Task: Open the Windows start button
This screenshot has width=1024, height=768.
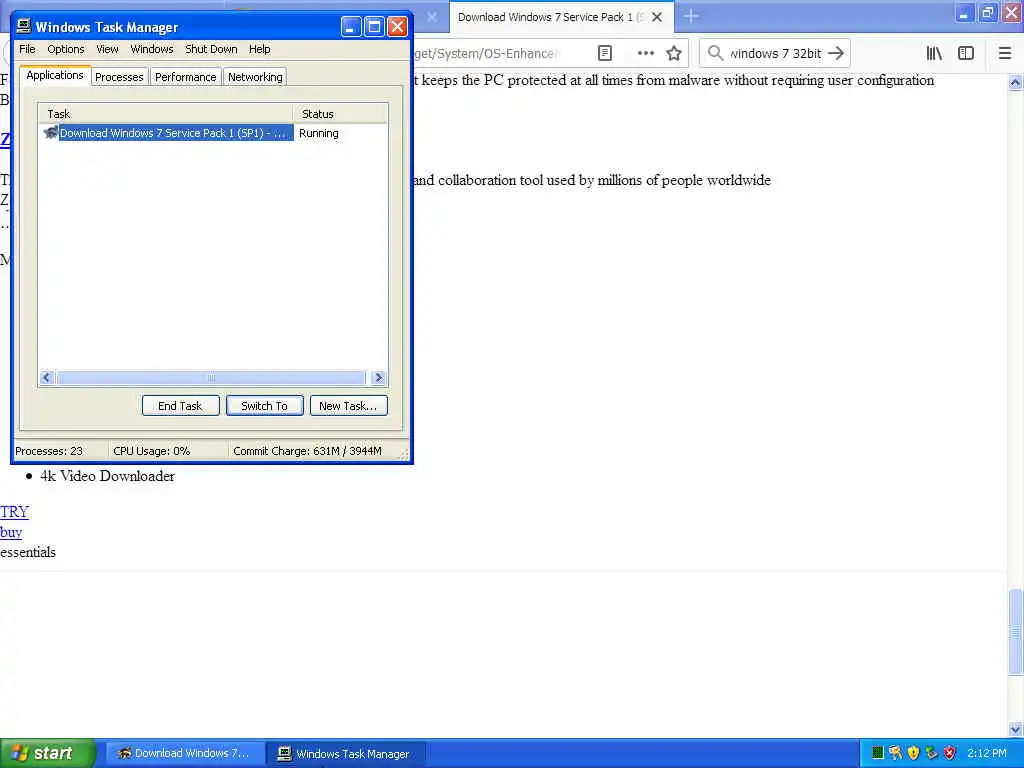Action: [48, 753]
